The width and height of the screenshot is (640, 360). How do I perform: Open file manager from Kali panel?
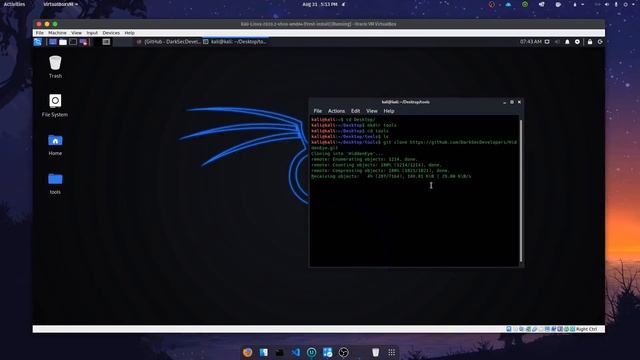pyautogui.click(x=63, y=42)
